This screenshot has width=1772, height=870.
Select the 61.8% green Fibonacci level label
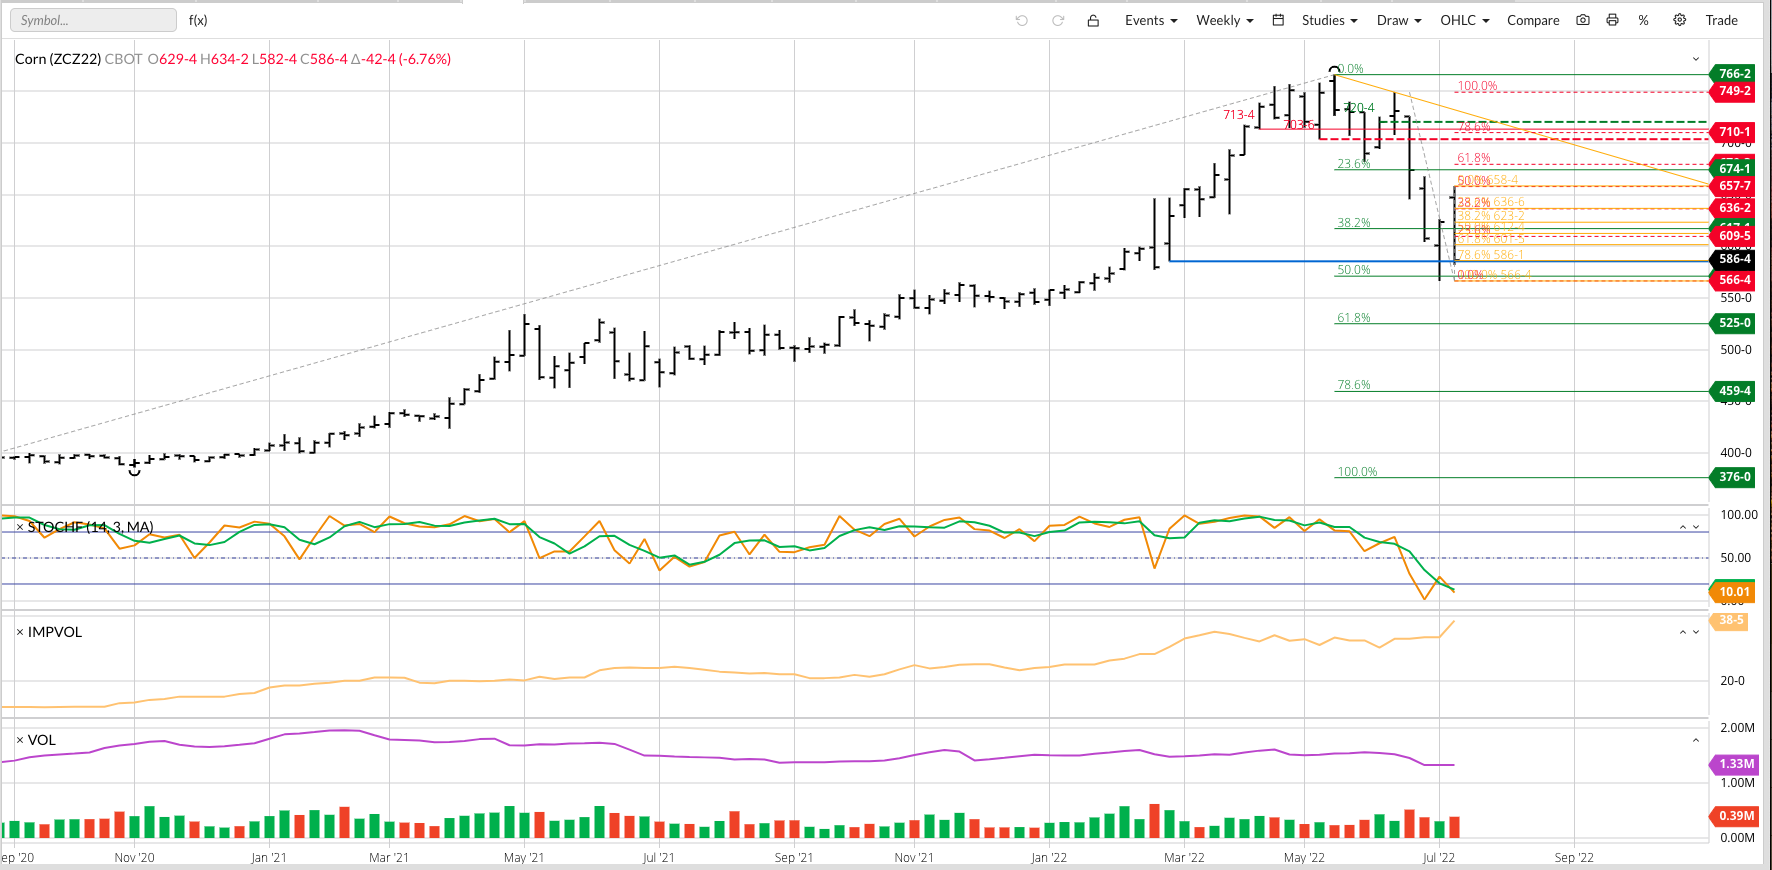tap(1354, 318)
